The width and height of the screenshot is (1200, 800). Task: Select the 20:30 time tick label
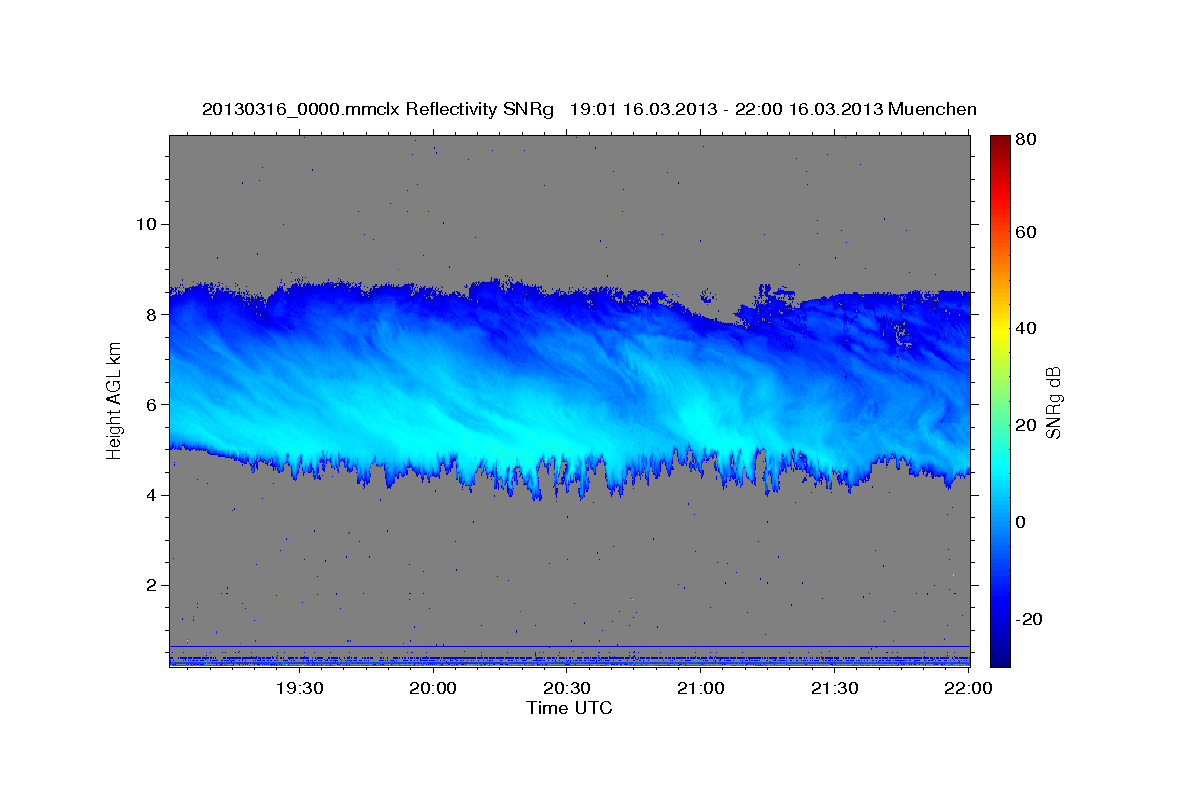click(567, 689)
